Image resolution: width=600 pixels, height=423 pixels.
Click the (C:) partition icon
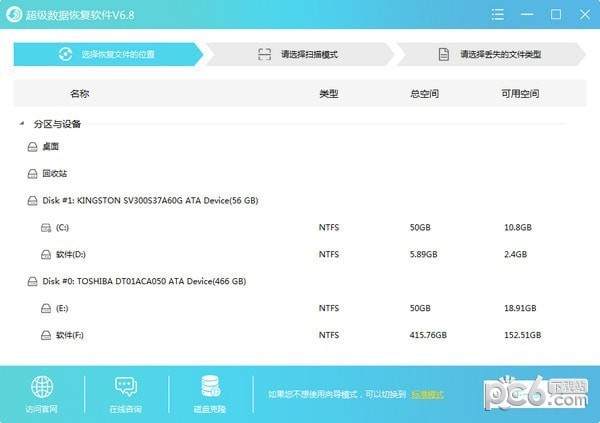tap(46, 228)
